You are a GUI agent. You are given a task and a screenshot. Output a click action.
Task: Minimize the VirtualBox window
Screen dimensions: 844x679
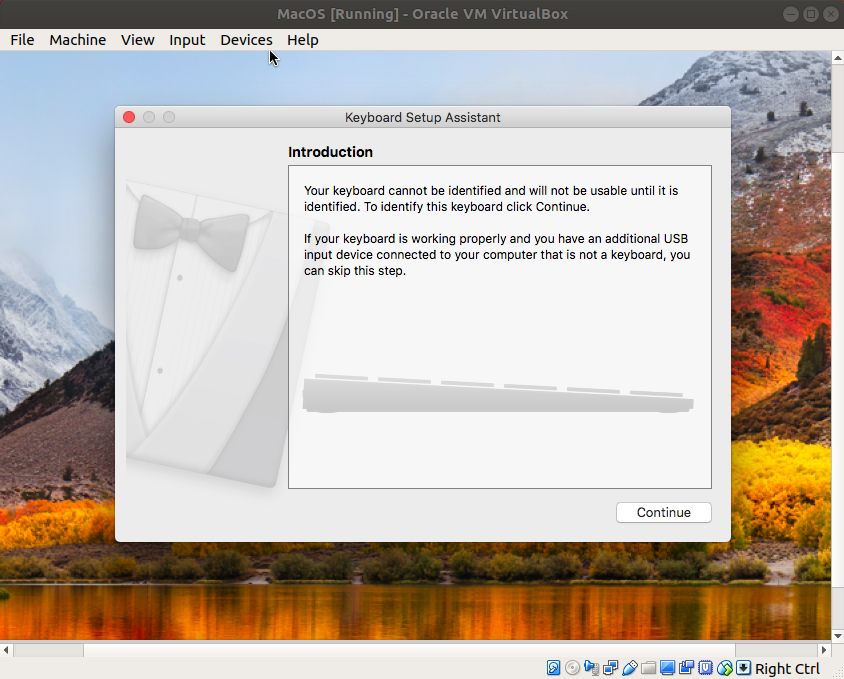(791, 14)
